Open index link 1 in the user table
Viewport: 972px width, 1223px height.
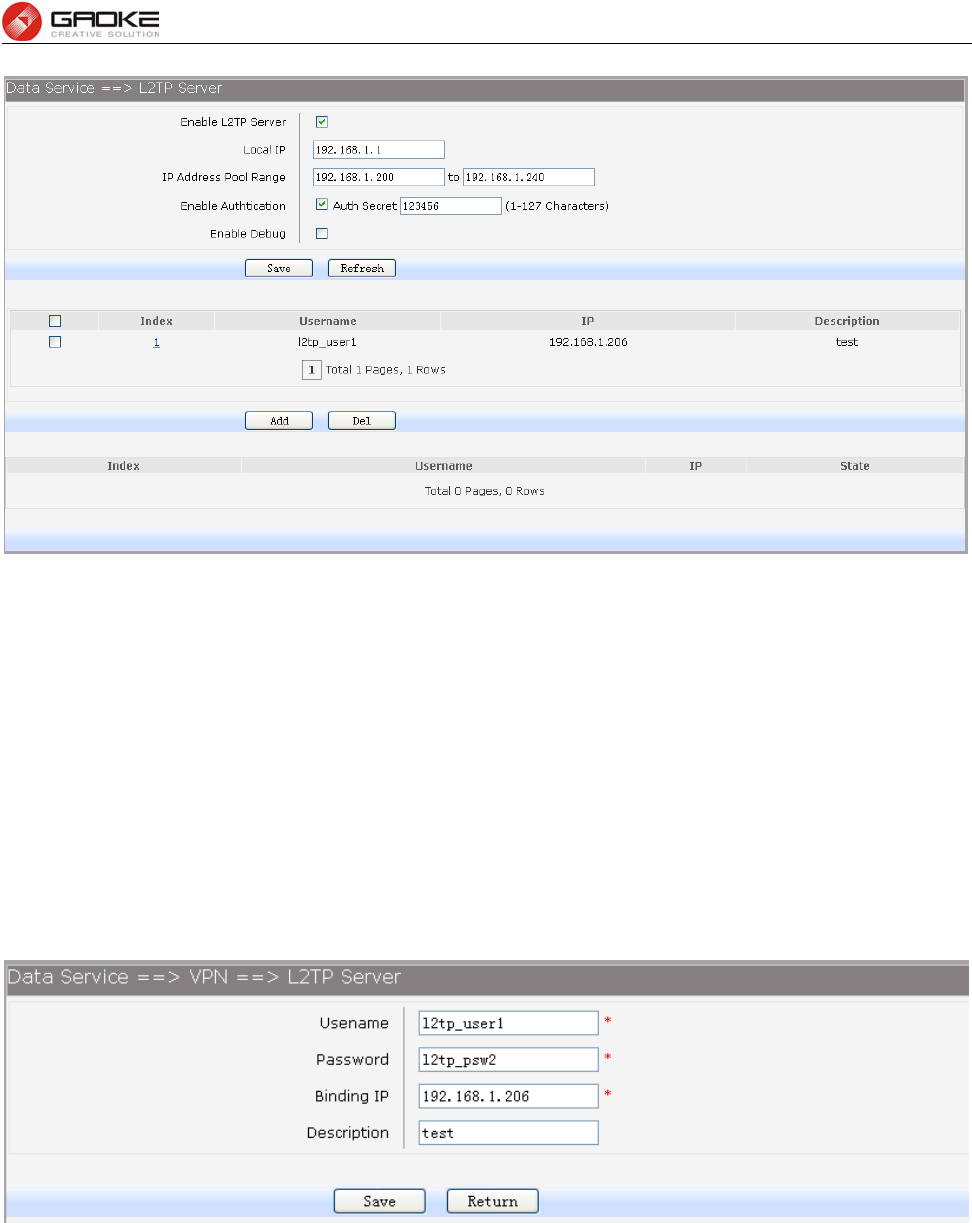[x=156, y=342]
